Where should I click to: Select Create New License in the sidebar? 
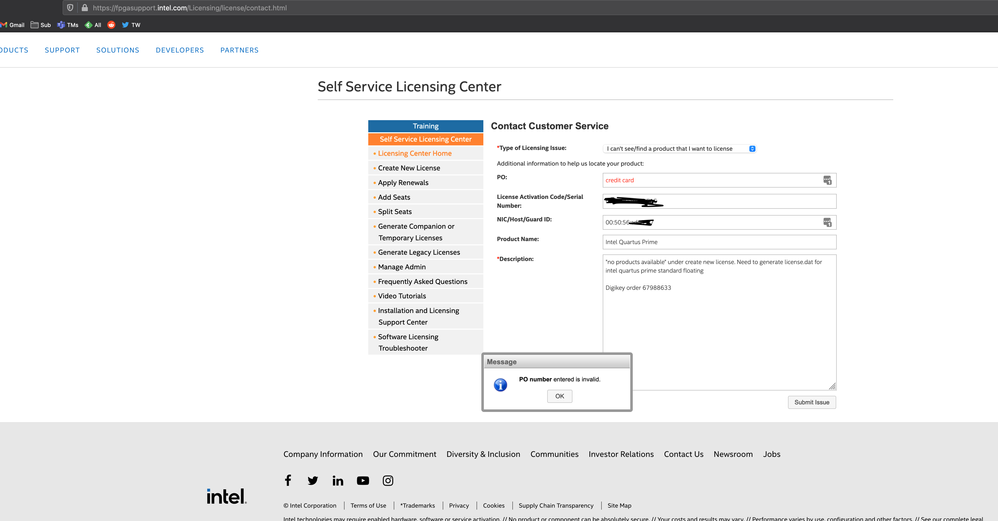[409, 168]
